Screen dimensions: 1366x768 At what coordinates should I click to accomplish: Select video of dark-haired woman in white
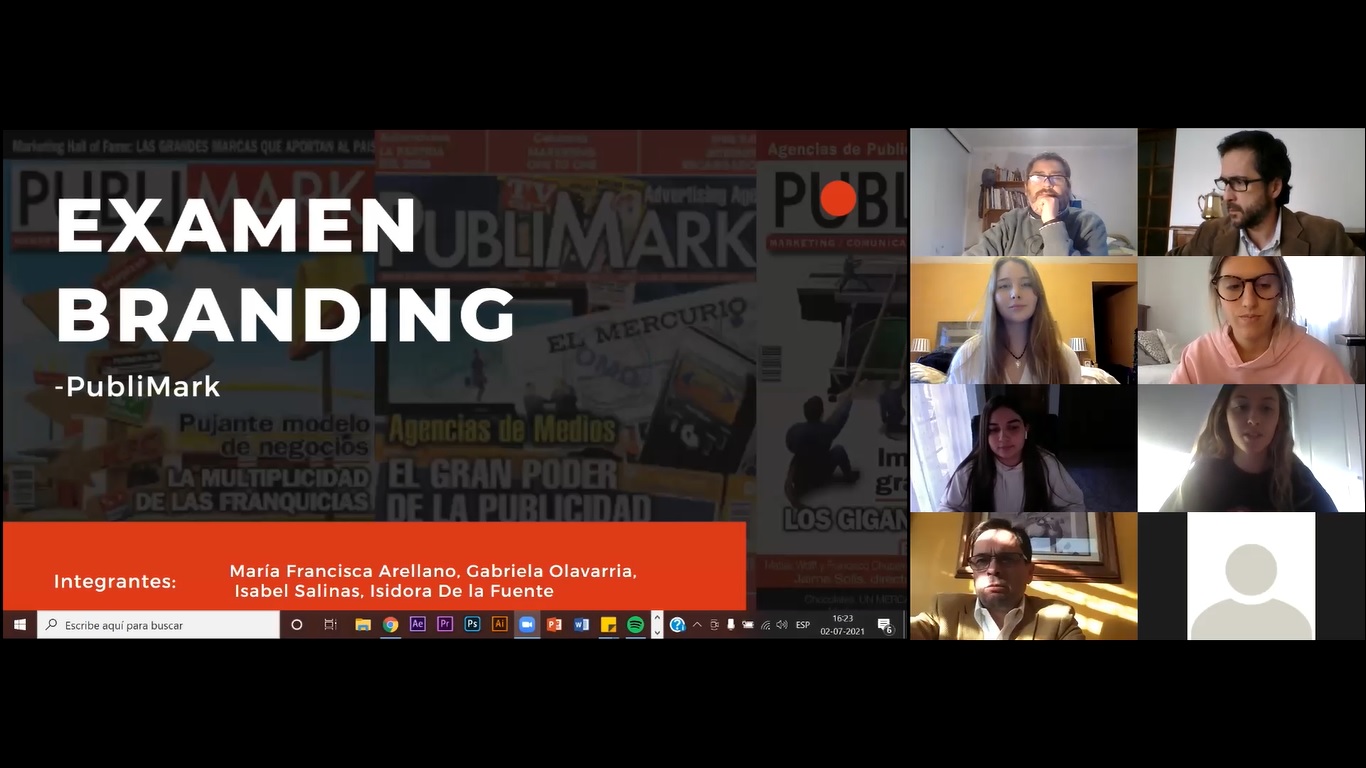tap(1023, 448)
